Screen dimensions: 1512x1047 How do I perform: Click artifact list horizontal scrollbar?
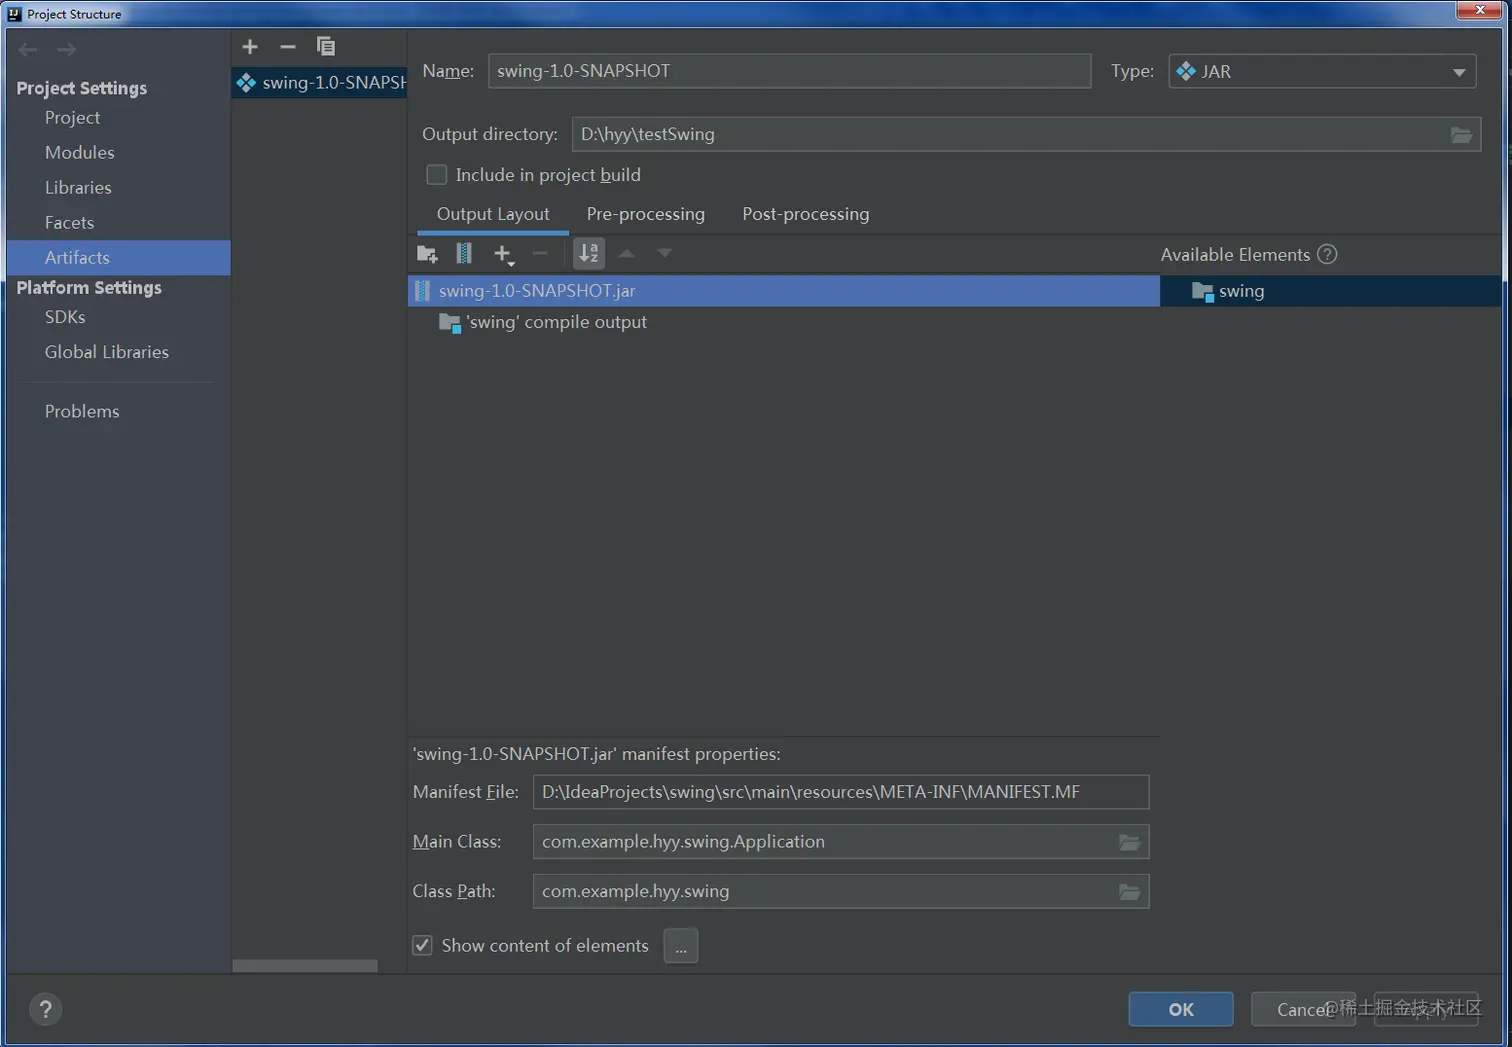point(305,965)
